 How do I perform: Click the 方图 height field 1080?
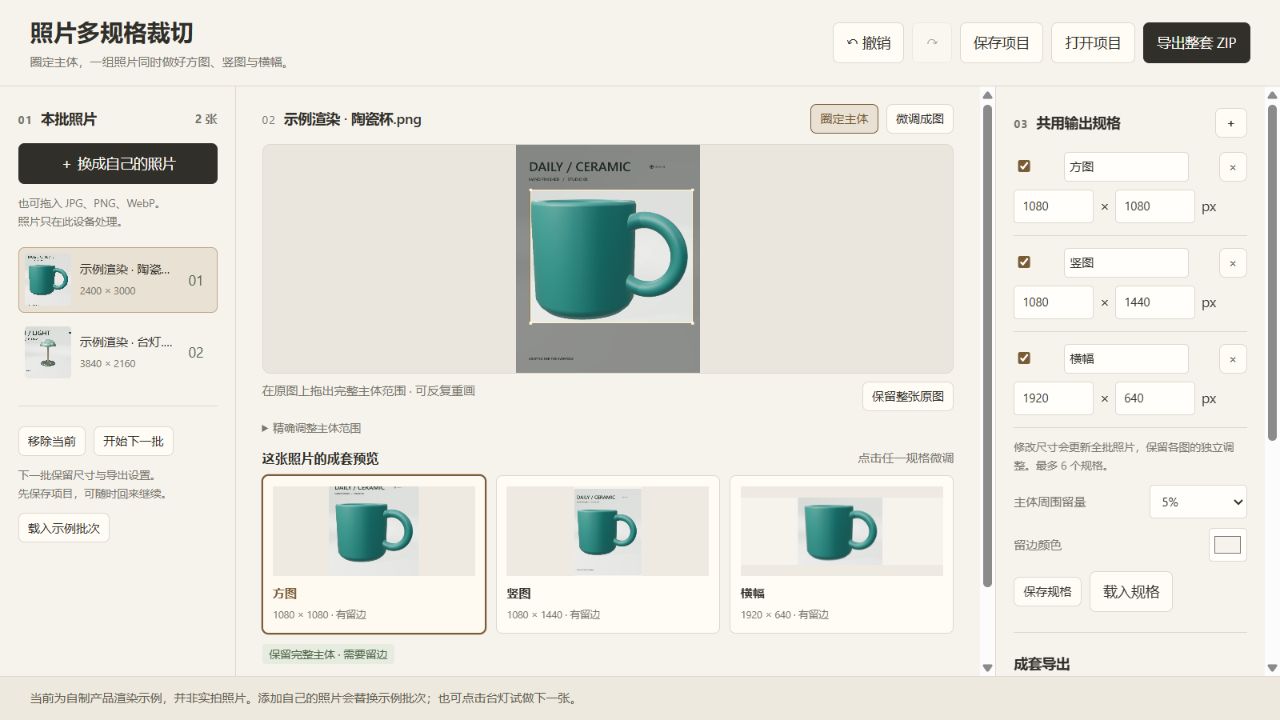click(x=1155, y=206)
